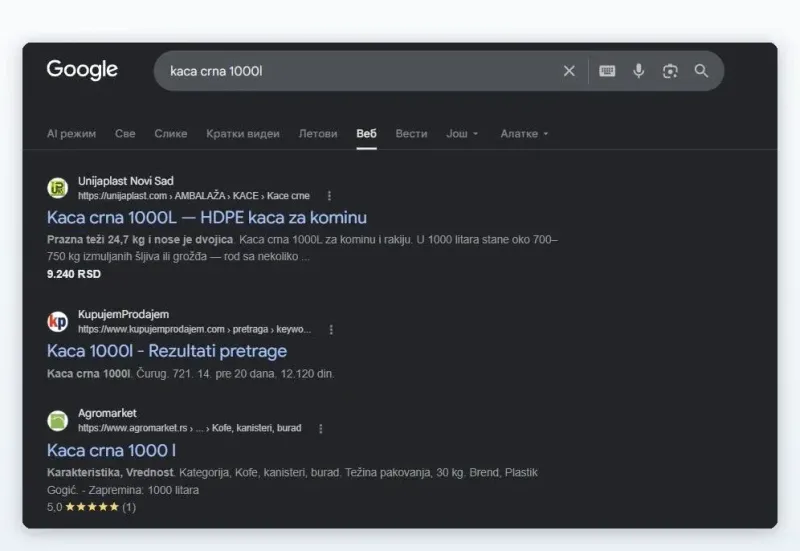Image resolution: width=800 pixels, height=551 pixels.
Task: Open more options for the Agromarket result
Action: coord(320,429)
